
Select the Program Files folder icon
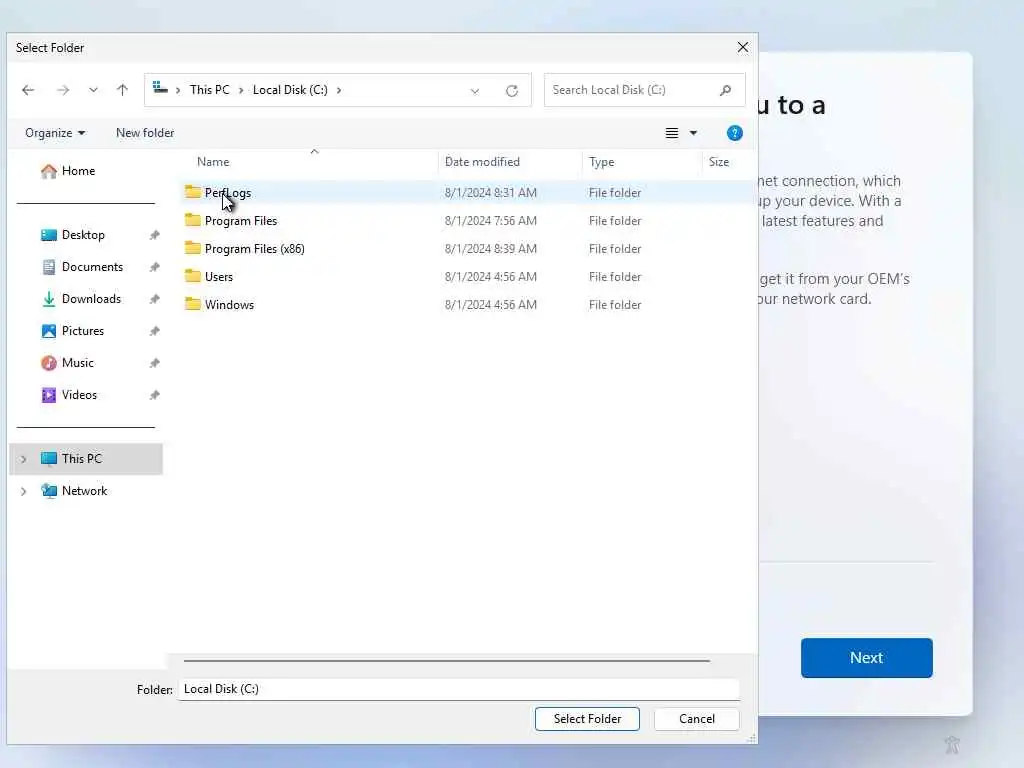click(x=193, y=219)
